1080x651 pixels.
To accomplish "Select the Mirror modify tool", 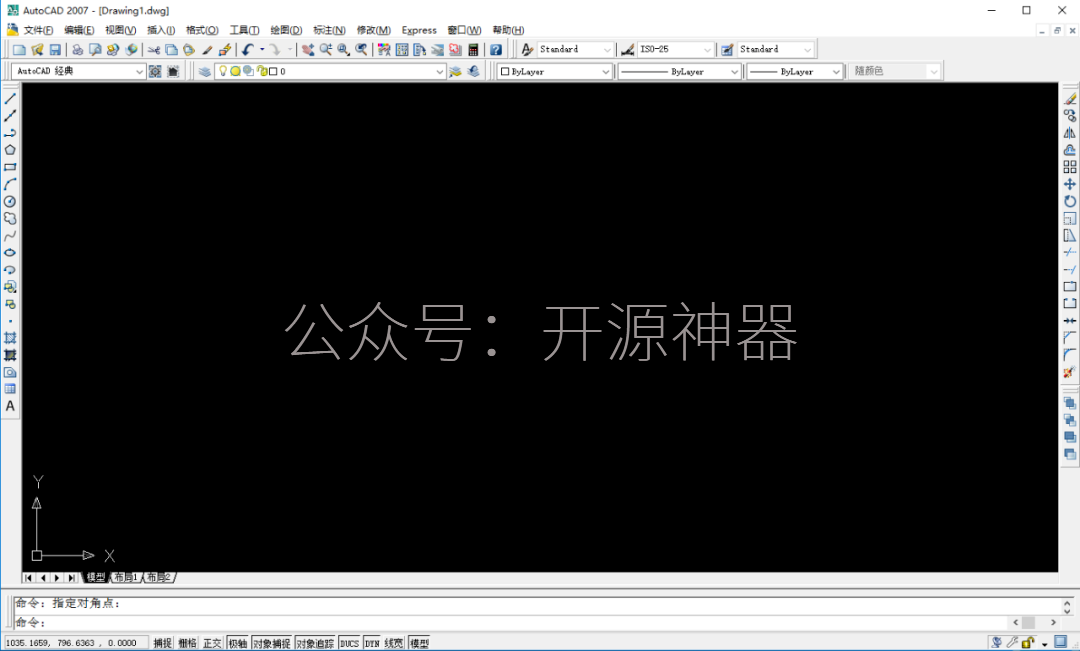I will click(x=1070, y=133).
